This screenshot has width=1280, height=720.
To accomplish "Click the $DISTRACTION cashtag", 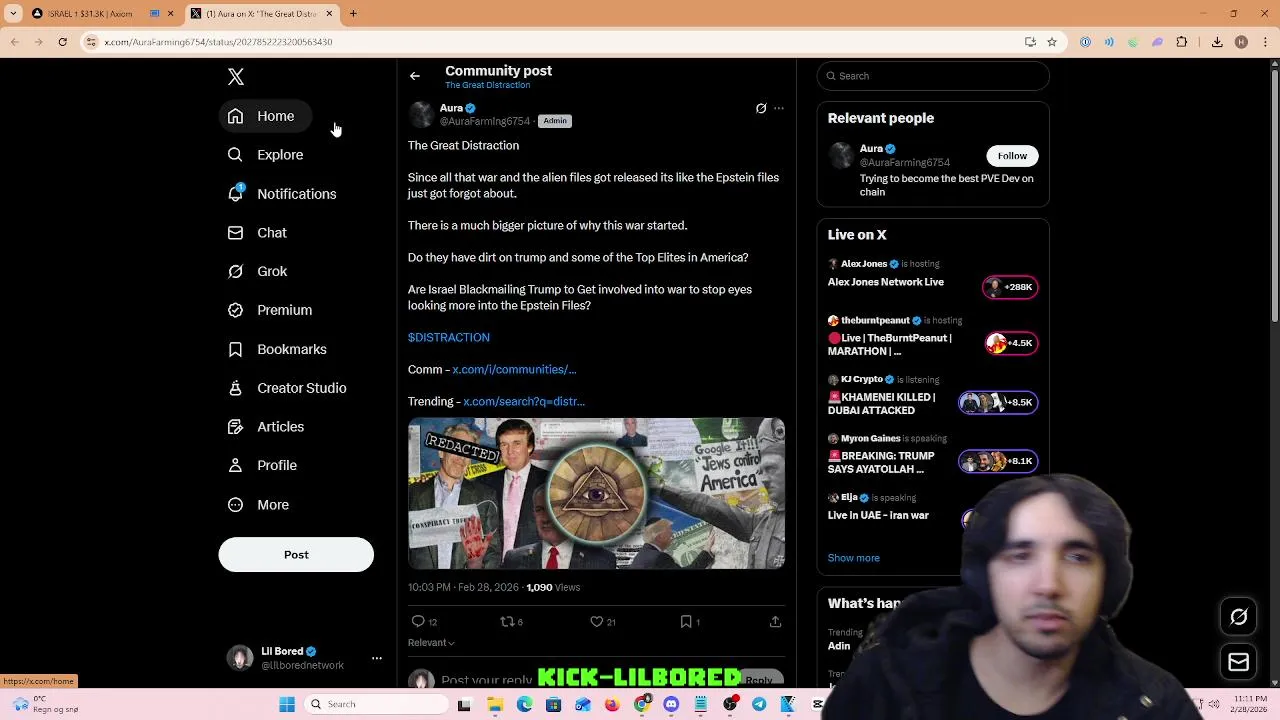I will [449, 338].
